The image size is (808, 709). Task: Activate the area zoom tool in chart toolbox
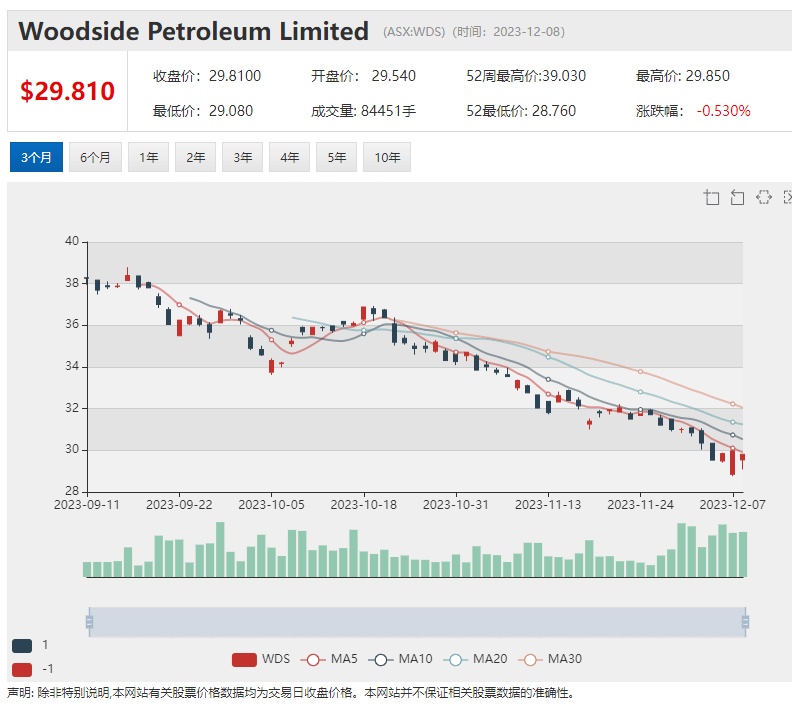[x=712, y=197]
